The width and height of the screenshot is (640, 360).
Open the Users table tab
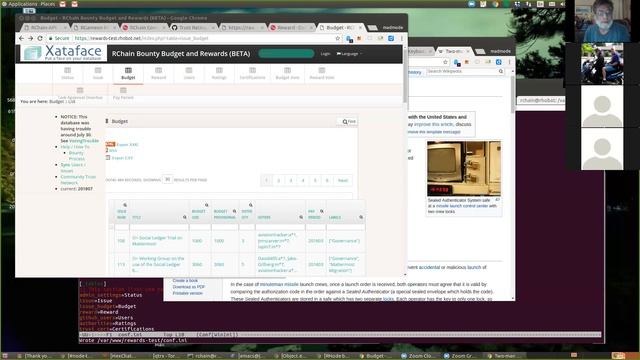click(x=189, y=73)
